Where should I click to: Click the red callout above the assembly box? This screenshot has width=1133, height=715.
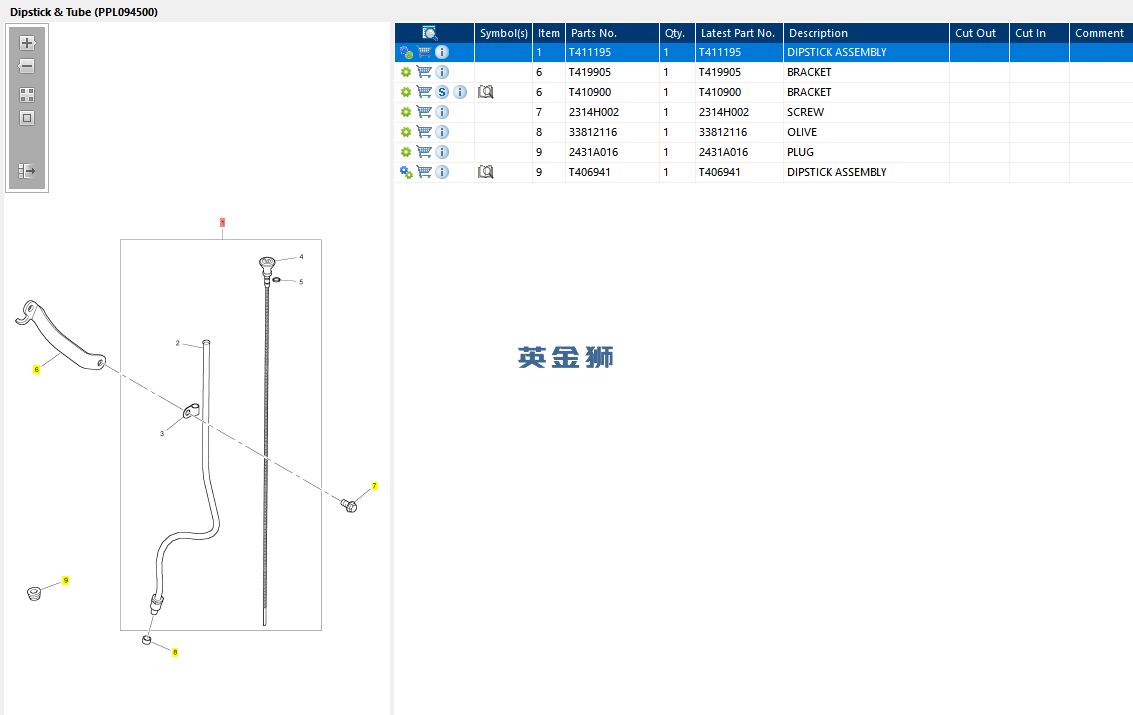(x=223, y=222)
